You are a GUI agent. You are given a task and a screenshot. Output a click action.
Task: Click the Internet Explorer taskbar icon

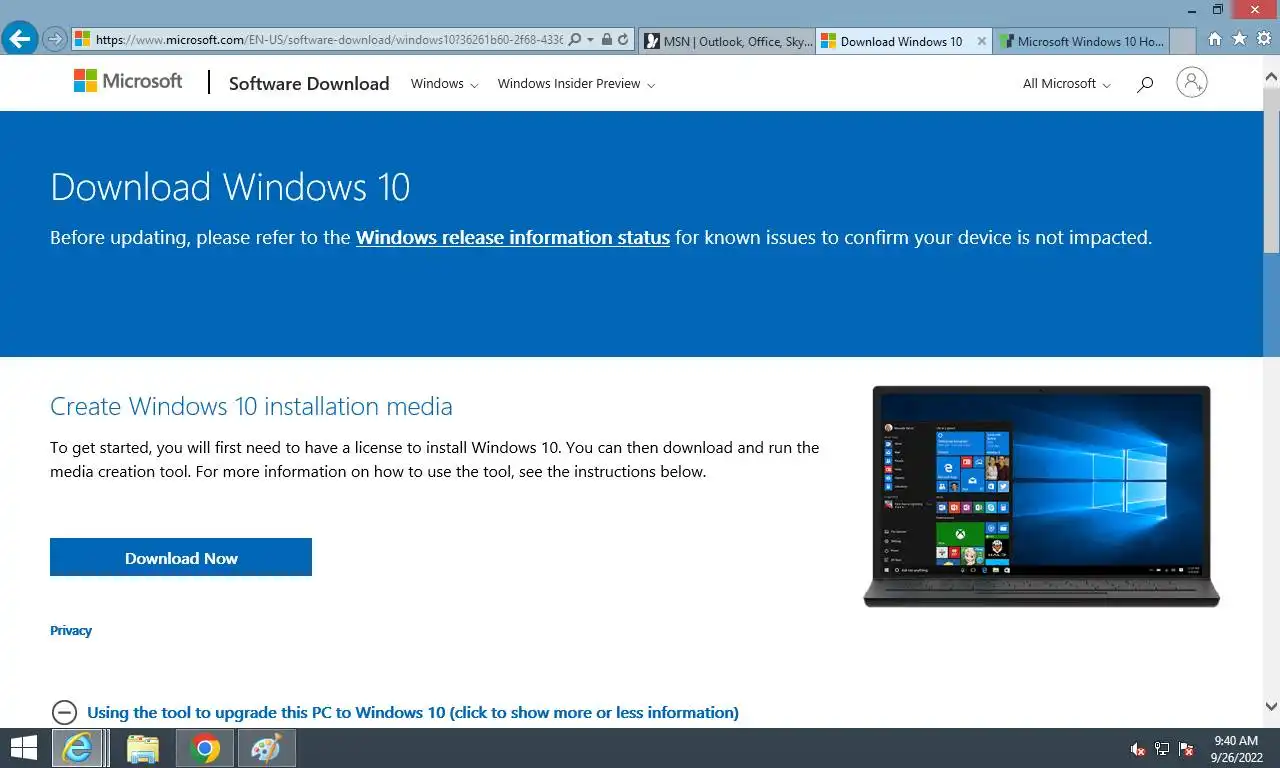77,748
